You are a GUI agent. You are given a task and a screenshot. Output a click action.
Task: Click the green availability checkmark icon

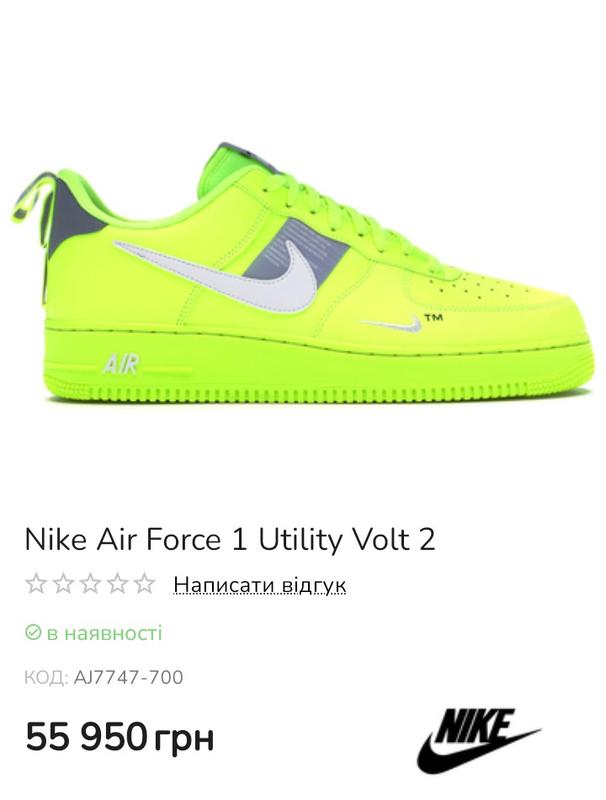pos(33,633)
